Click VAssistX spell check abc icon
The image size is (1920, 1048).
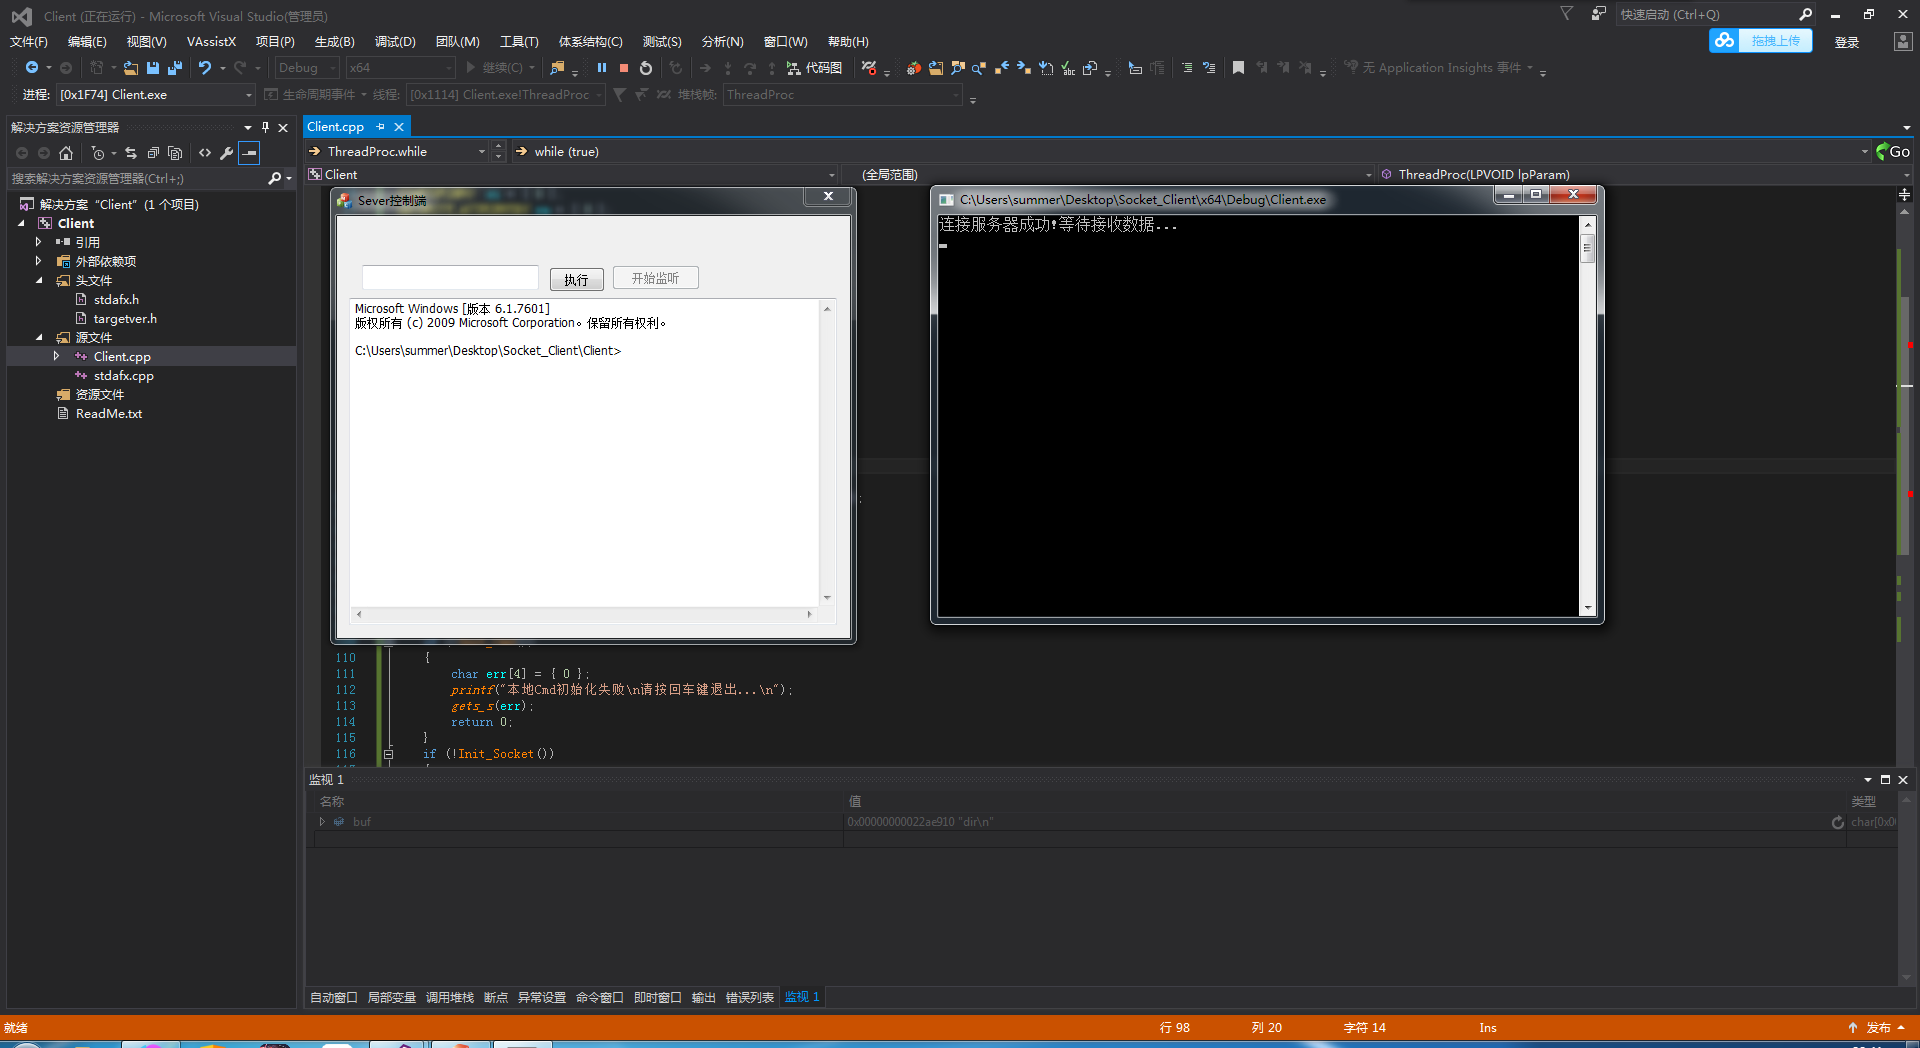pos(1068,68)
